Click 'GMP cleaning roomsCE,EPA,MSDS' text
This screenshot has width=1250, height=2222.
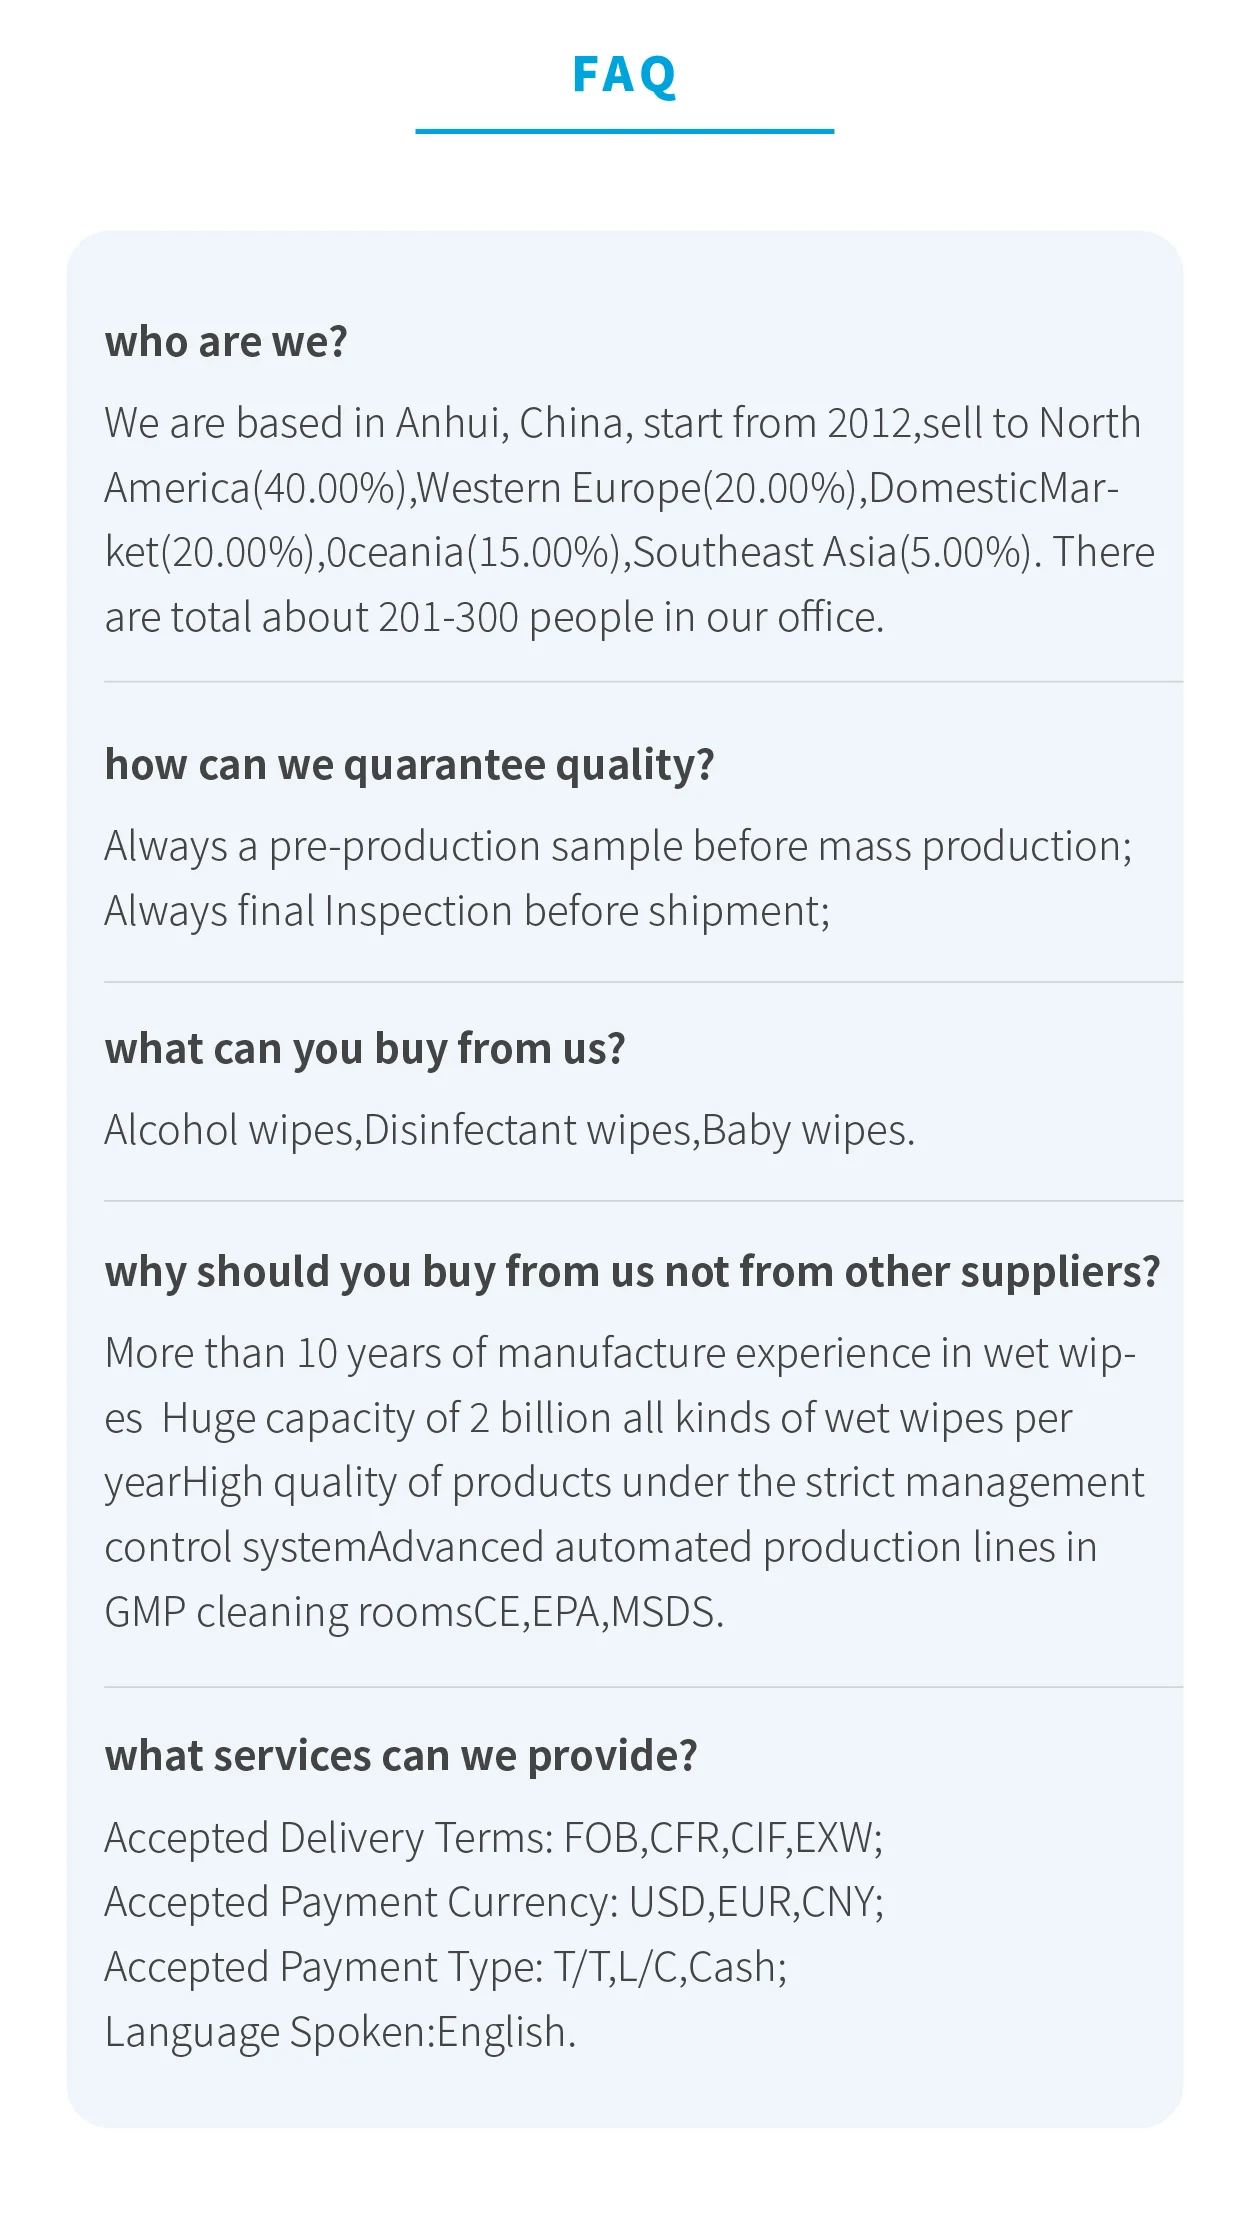click(414, 1613)
